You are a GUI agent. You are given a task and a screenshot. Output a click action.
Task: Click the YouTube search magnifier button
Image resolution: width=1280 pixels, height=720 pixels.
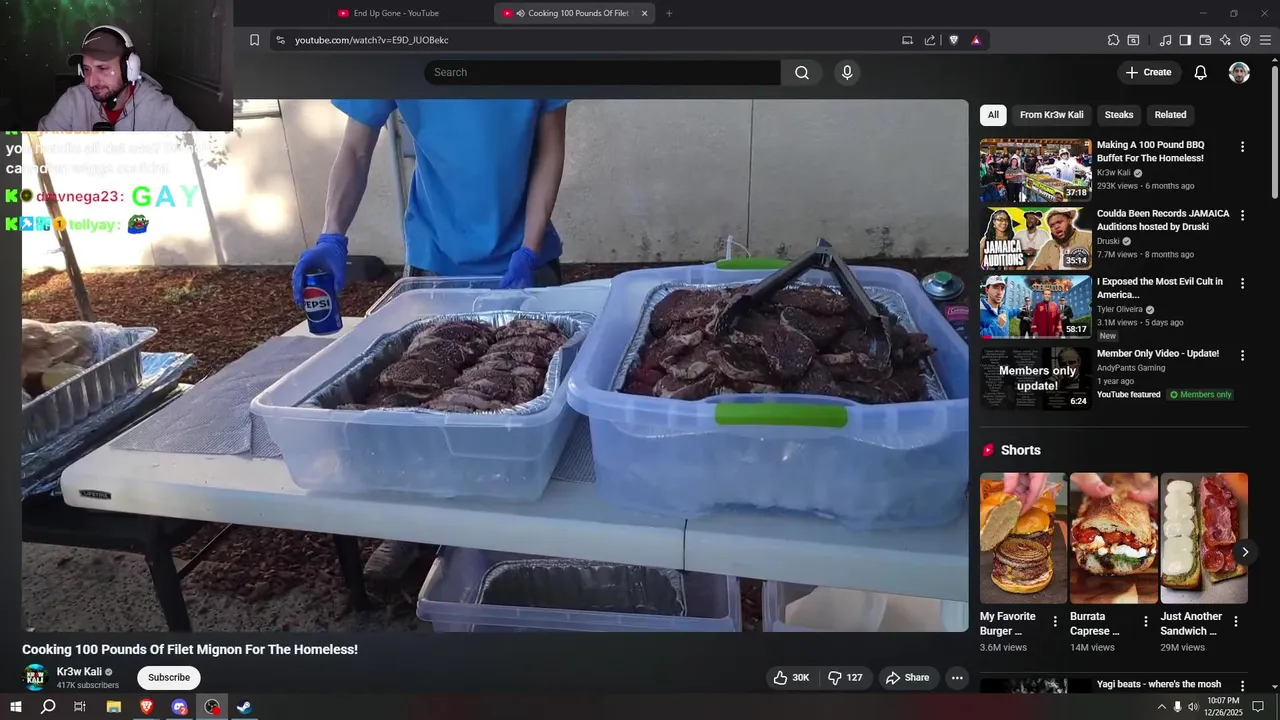coord(802,72)
